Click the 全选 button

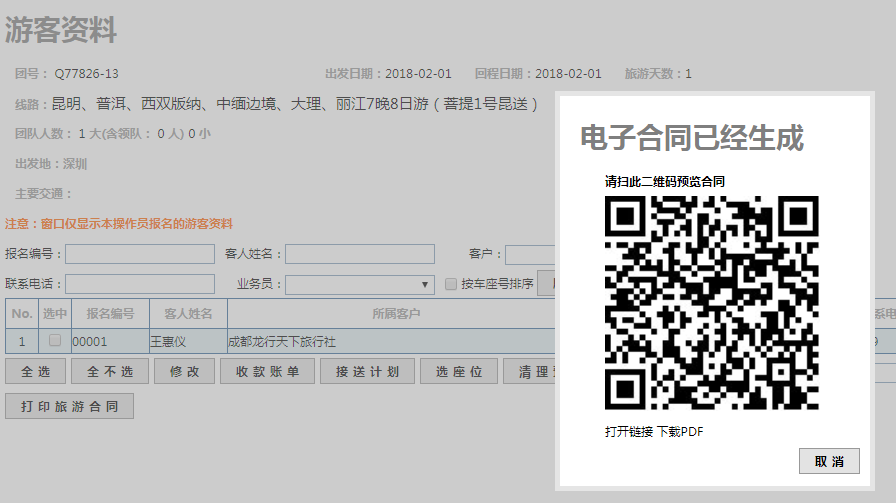pos(35,372)
